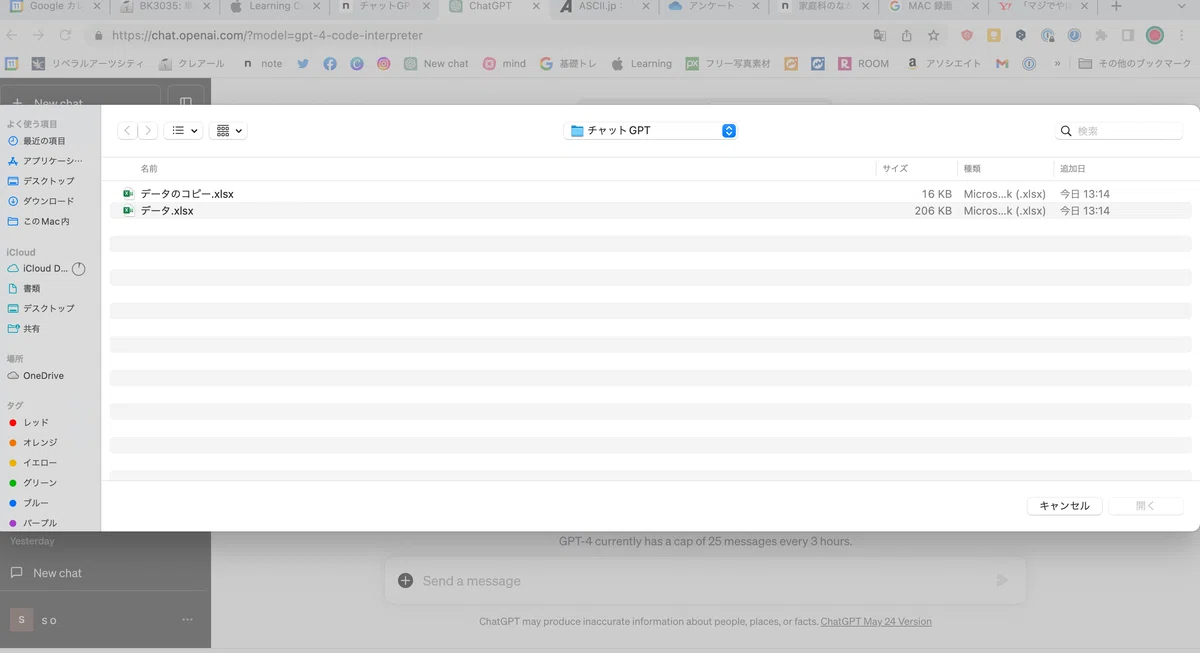Expand the チャットGPT folder path popup
The height and width of the screenshot is (653, 1200).
click(x=650, y=131)
